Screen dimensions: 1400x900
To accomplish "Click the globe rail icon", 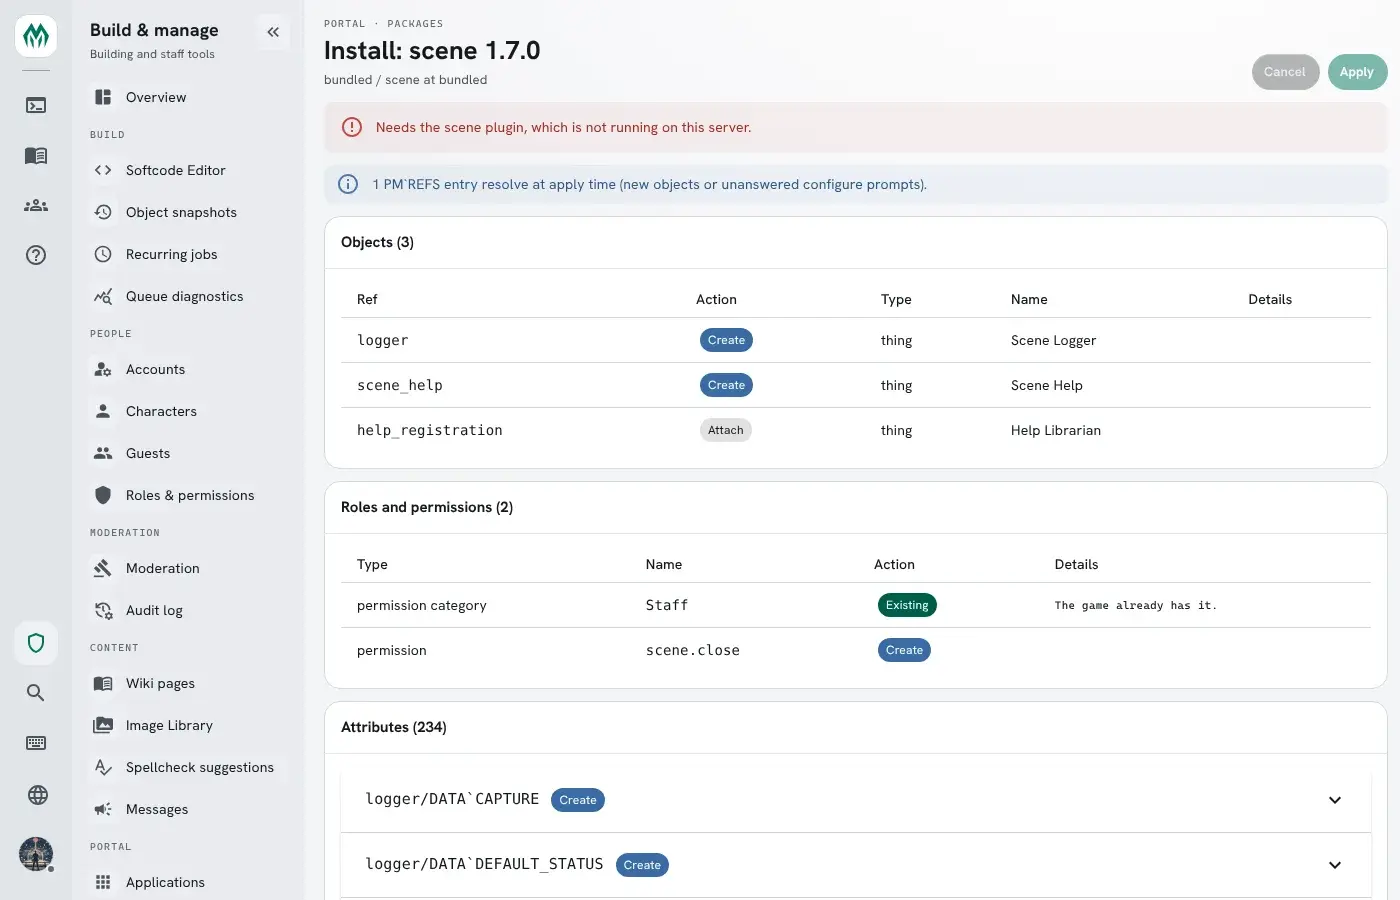I will (x=37, y=795).
